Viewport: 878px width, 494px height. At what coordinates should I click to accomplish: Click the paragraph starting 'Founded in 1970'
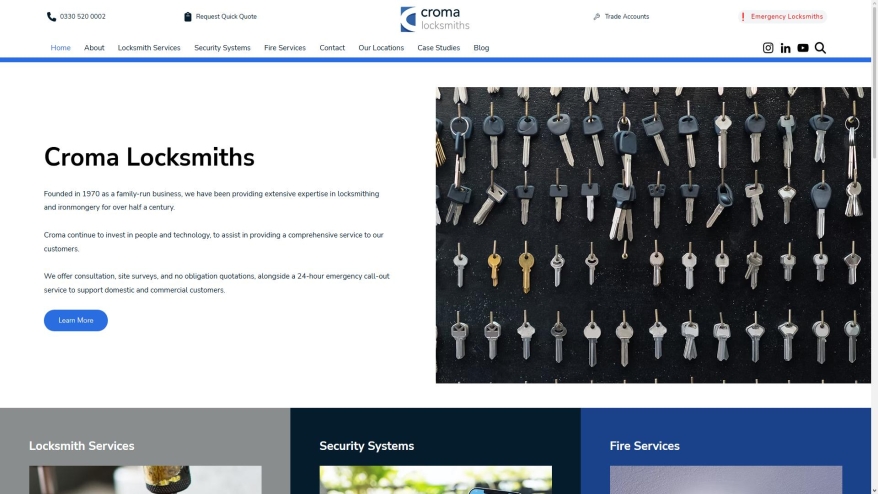(212, 201)
